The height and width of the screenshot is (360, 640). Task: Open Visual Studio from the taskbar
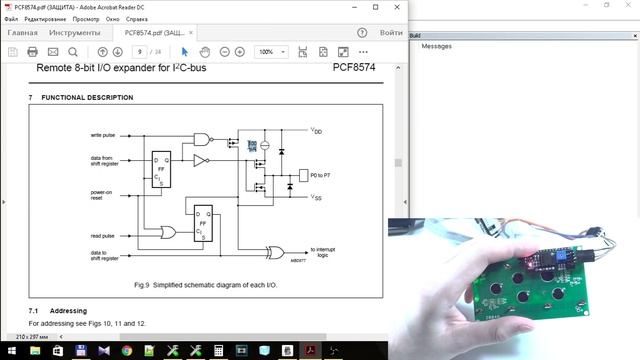pos(104,351)
